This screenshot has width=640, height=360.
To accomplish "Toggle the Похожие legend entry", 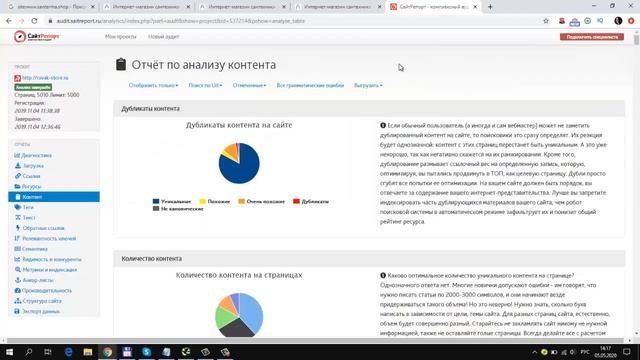I will coord(215,202).
